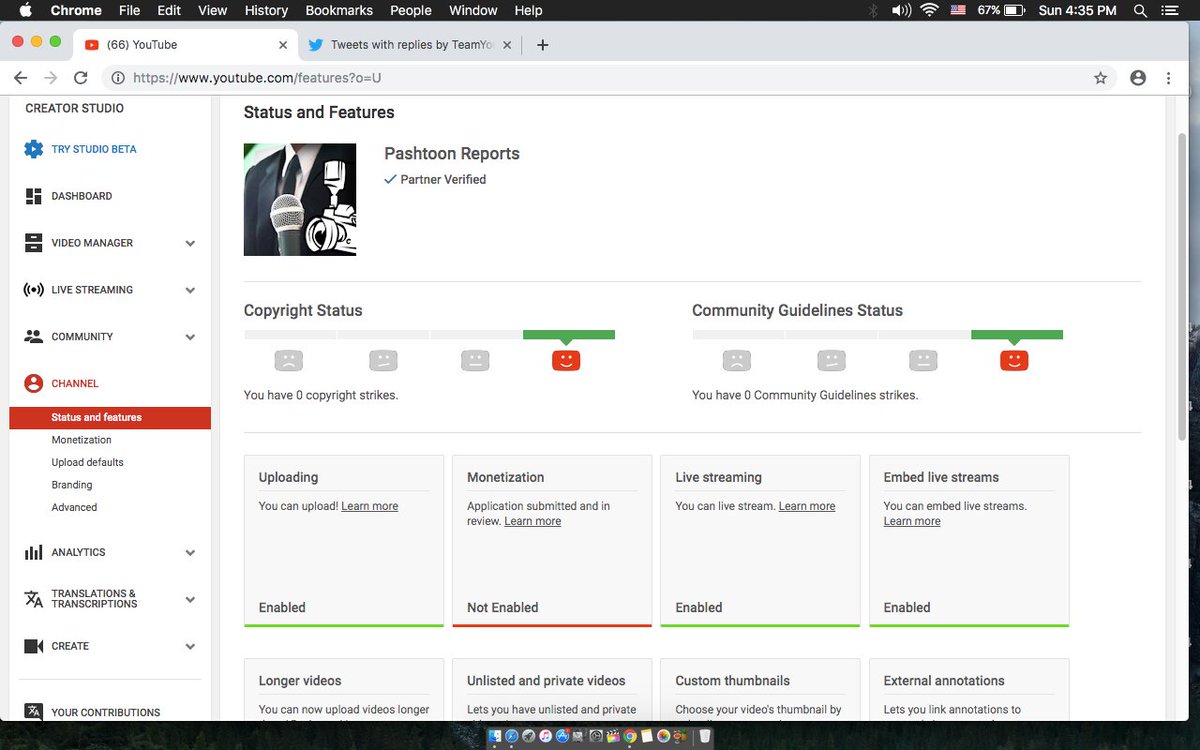This screenshot has width=1200, height=750.
Task: Click the Longer videos card heading
Action: pyautogui.click(x=300, y=681)
